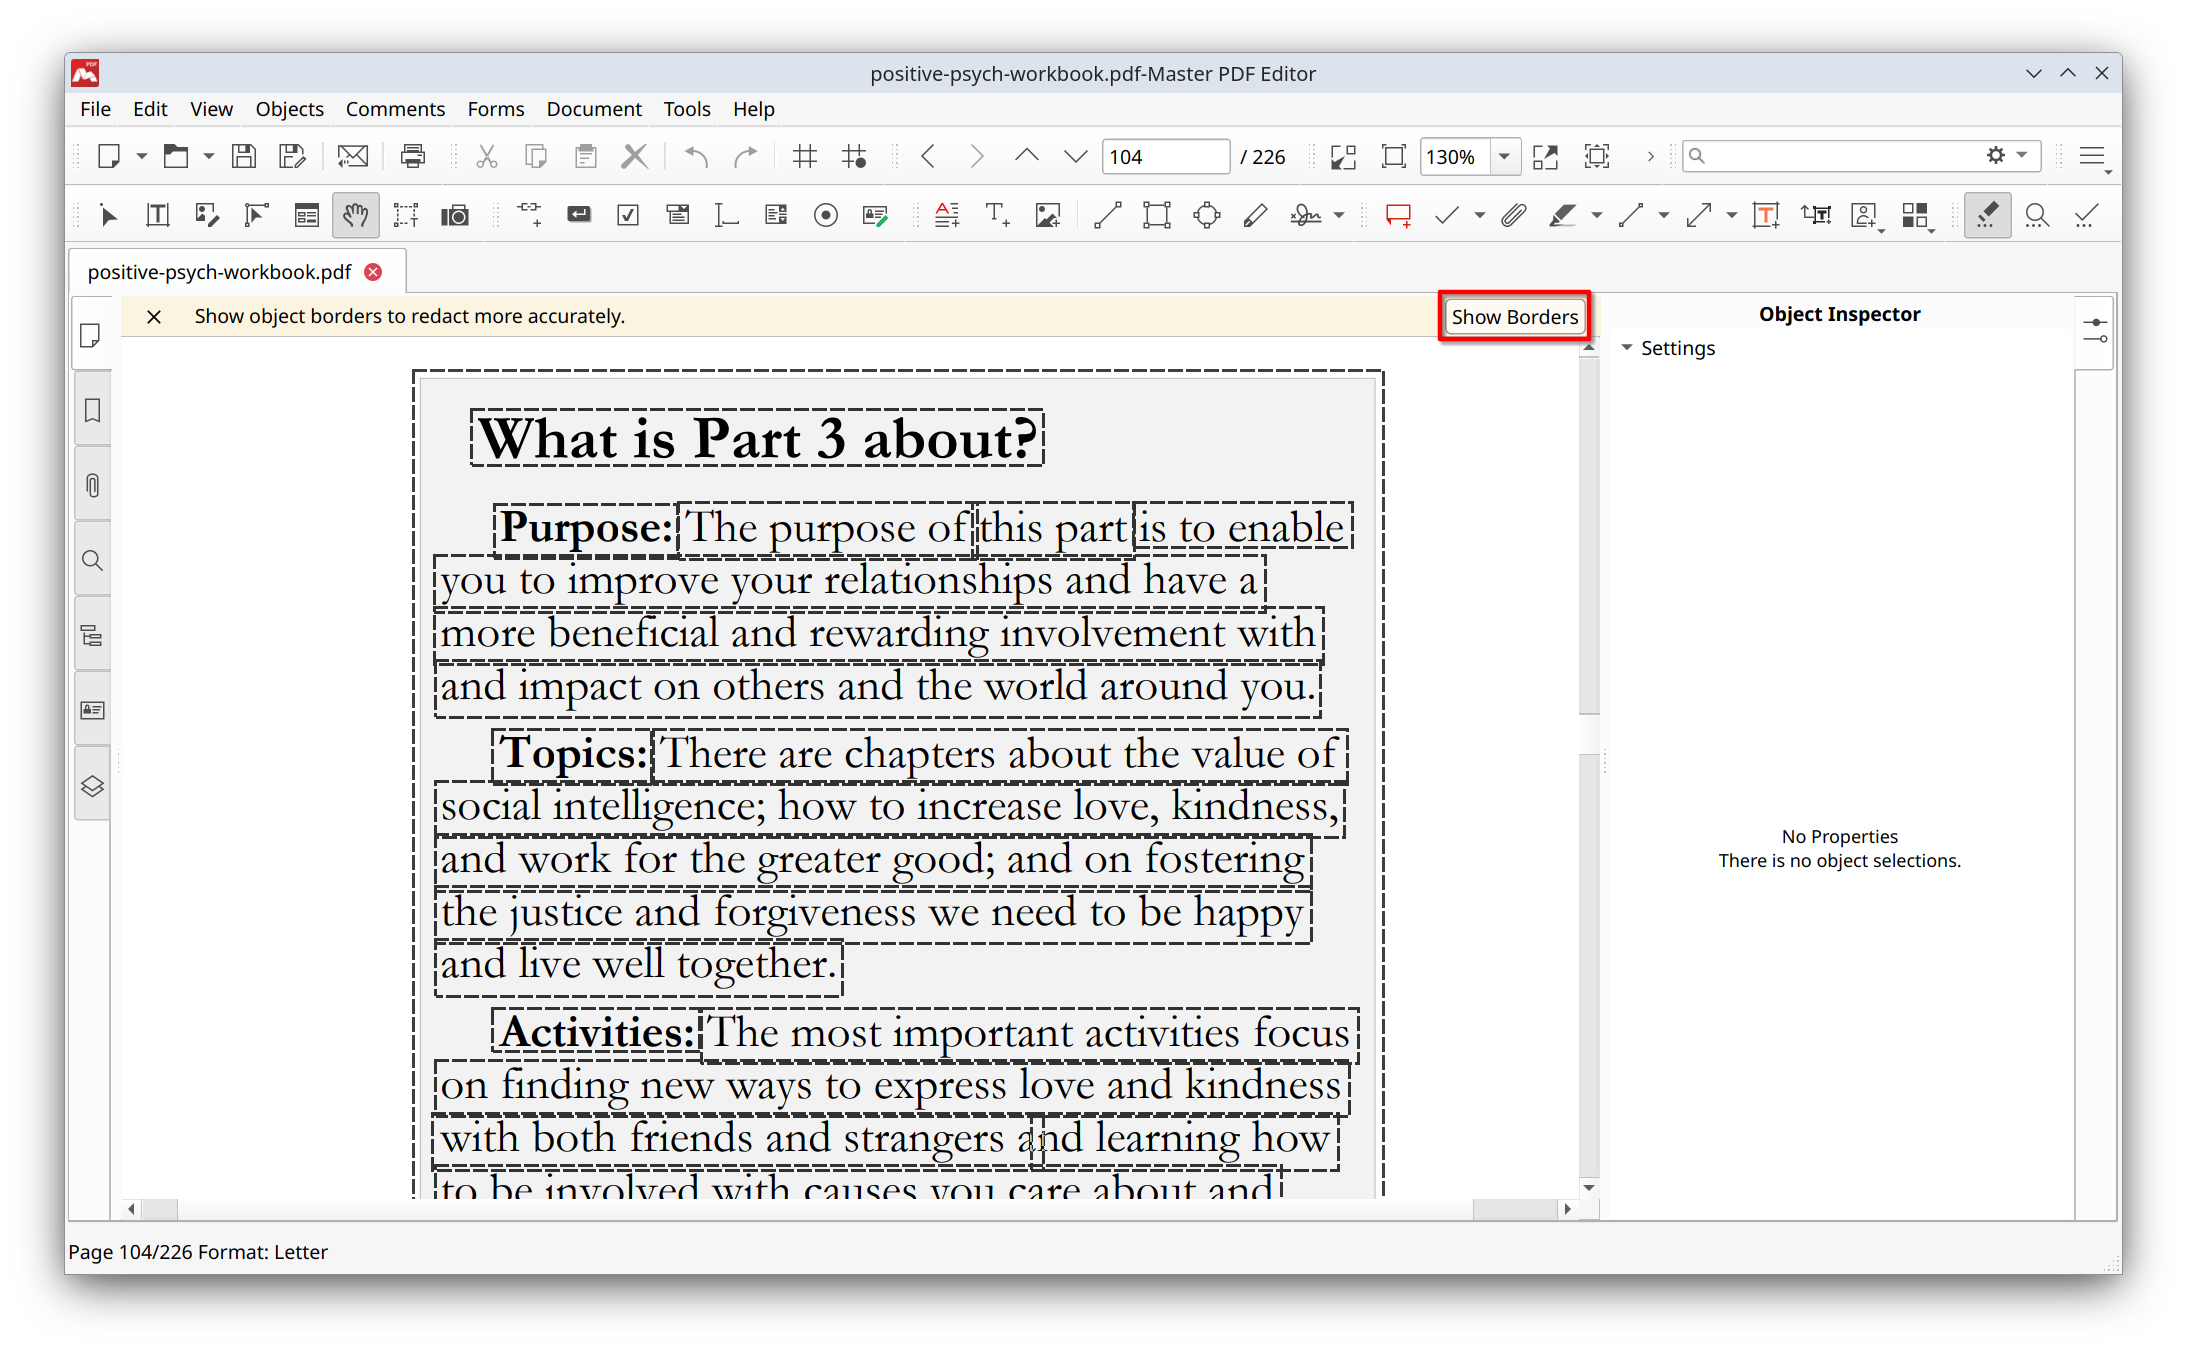Select the Edit Text tool

click(157, 215)
